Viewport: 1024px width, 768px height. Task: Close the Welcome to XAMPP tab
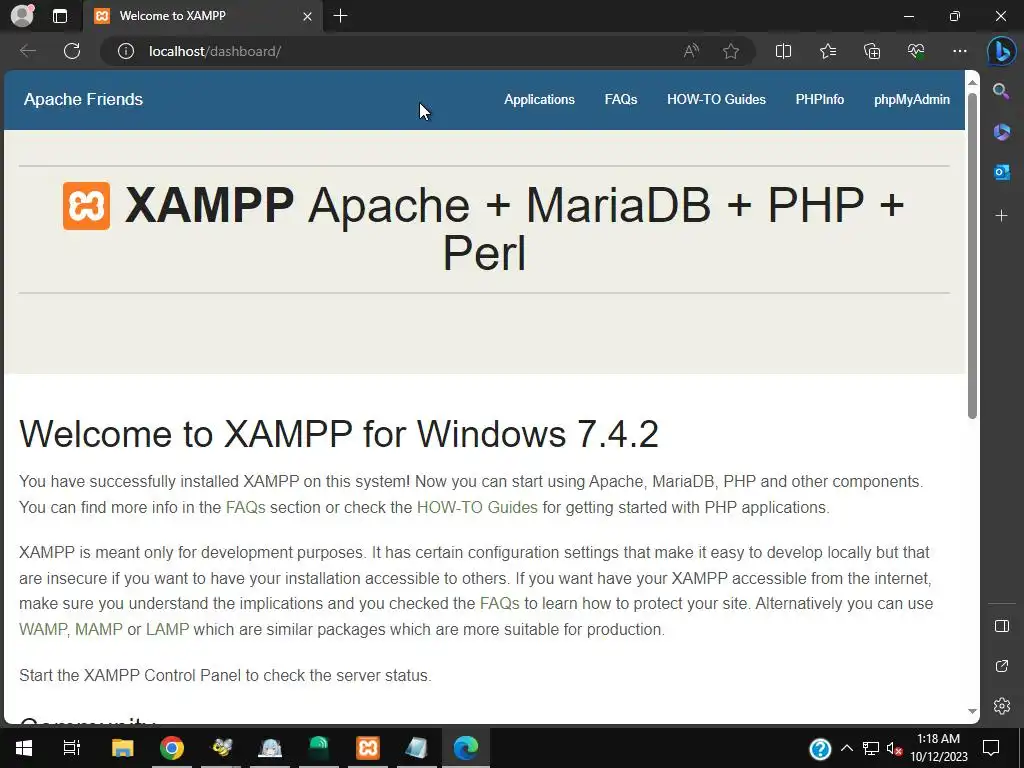pyautogui.click(x=307, y=16)
